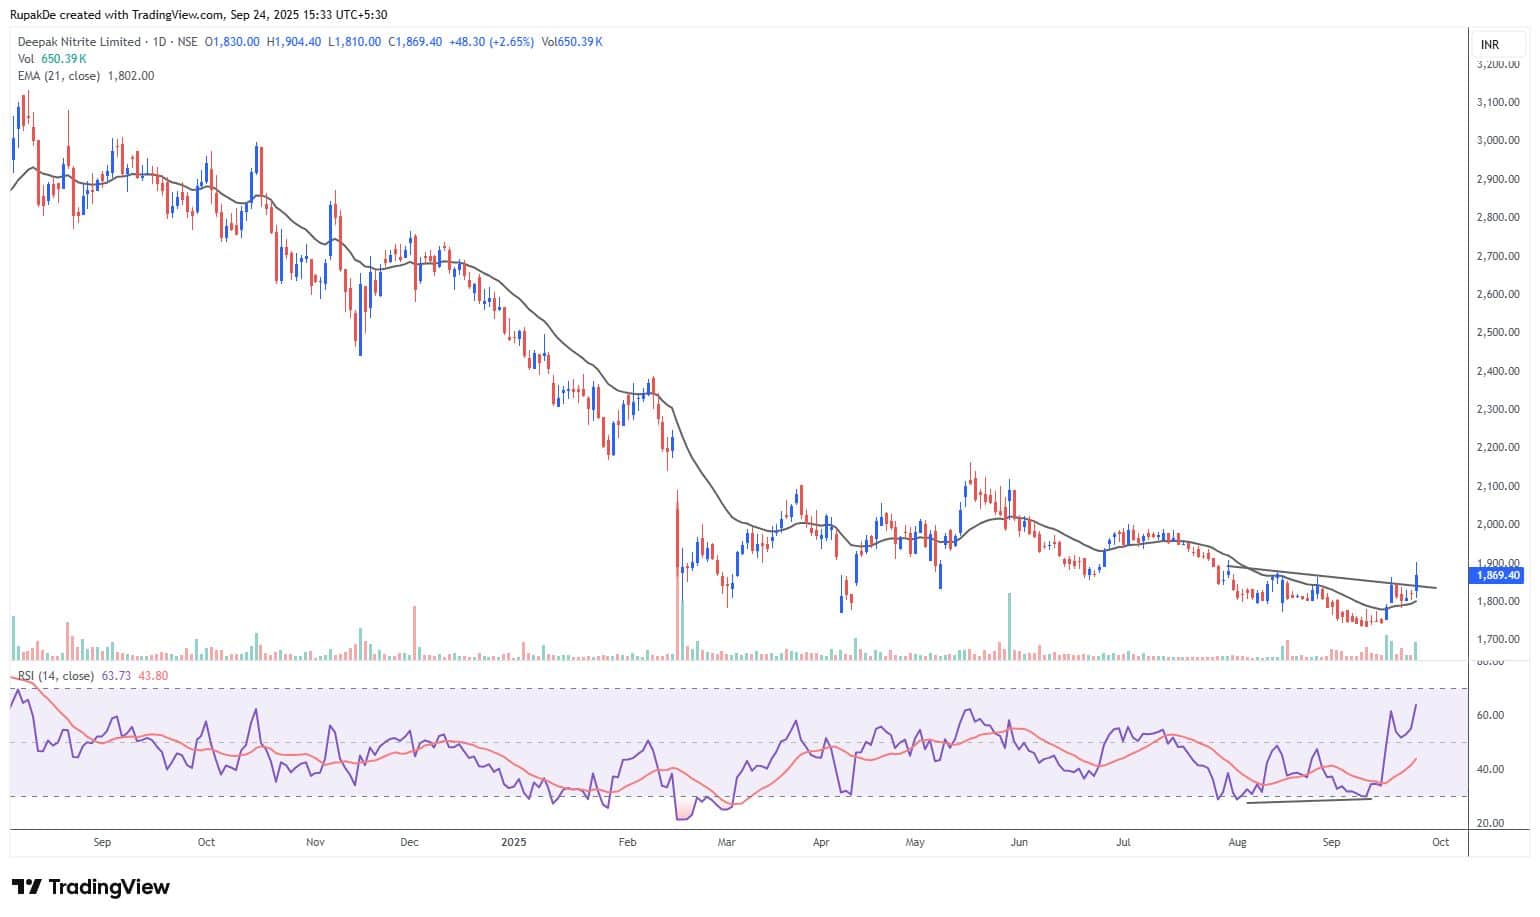Click the 60.00 level on RSI scale
The height and width of the screenshot is (917, 1540).
pos(1490,715)
